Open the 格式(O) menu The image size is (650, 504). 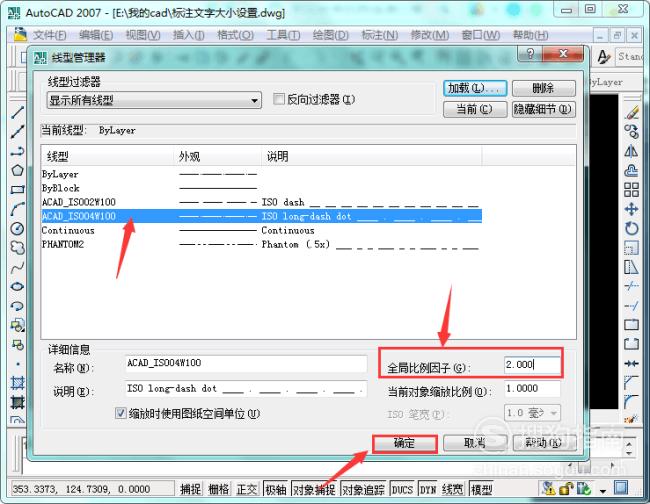click(x=235, y=35)
